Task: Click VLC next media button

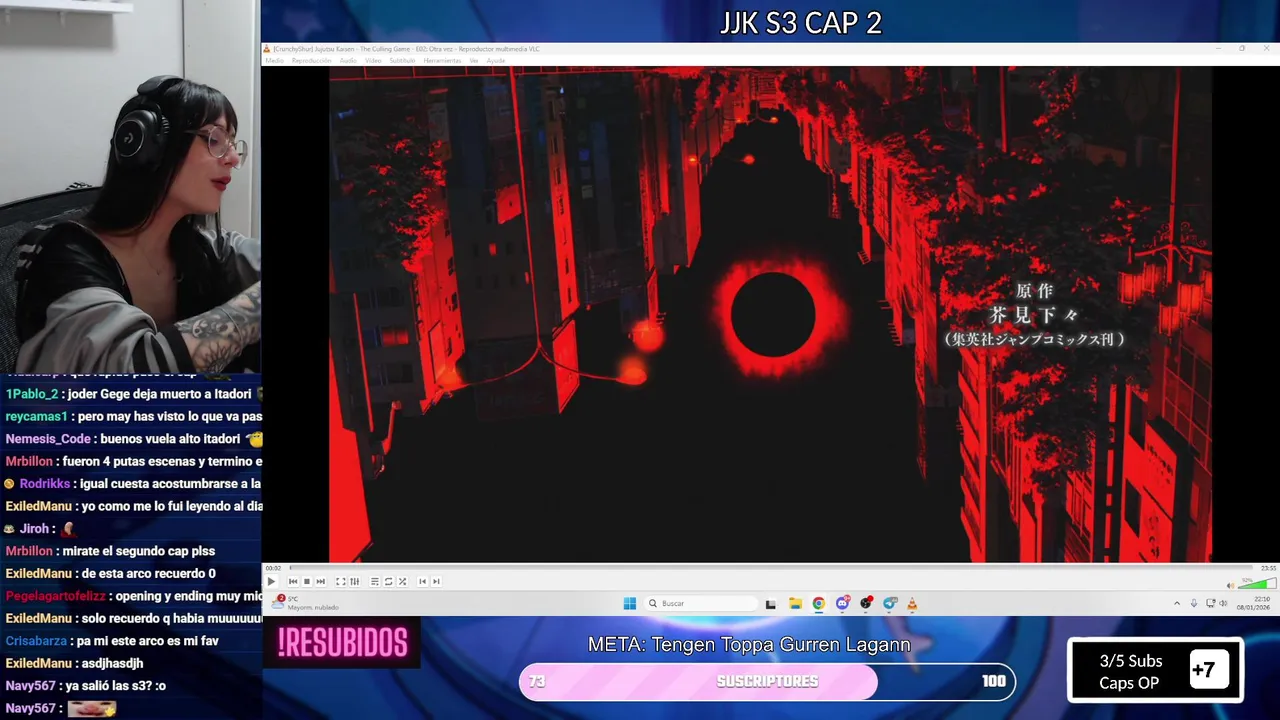Action: coord(320,581)
